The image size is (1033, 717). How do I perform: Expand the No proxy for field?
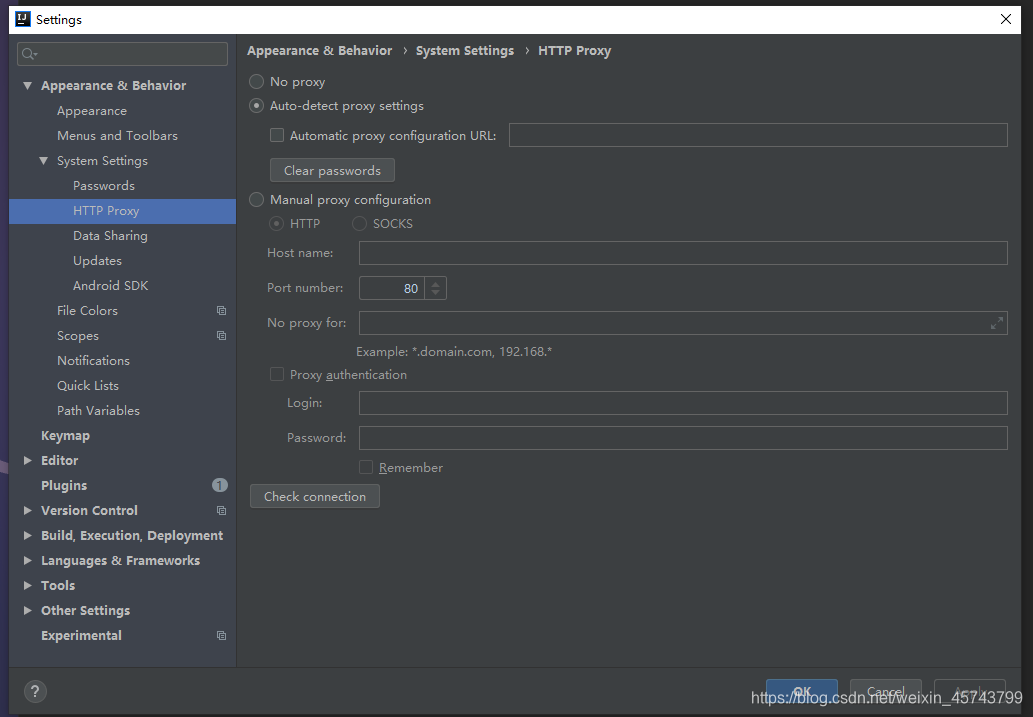[997, 324]
